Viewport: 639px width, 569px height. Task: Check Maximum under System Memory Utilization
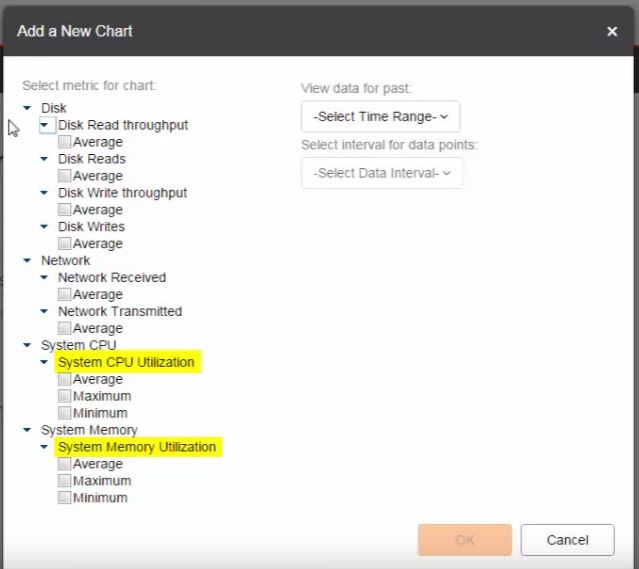[x=64, y=481]
